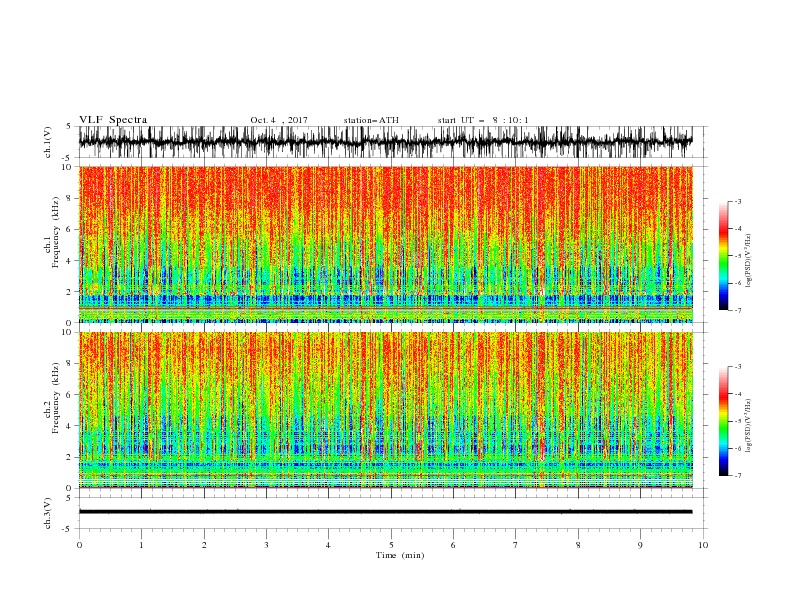
Task: Click the "ch.3(V)" axis label
Action: (48, 513)
